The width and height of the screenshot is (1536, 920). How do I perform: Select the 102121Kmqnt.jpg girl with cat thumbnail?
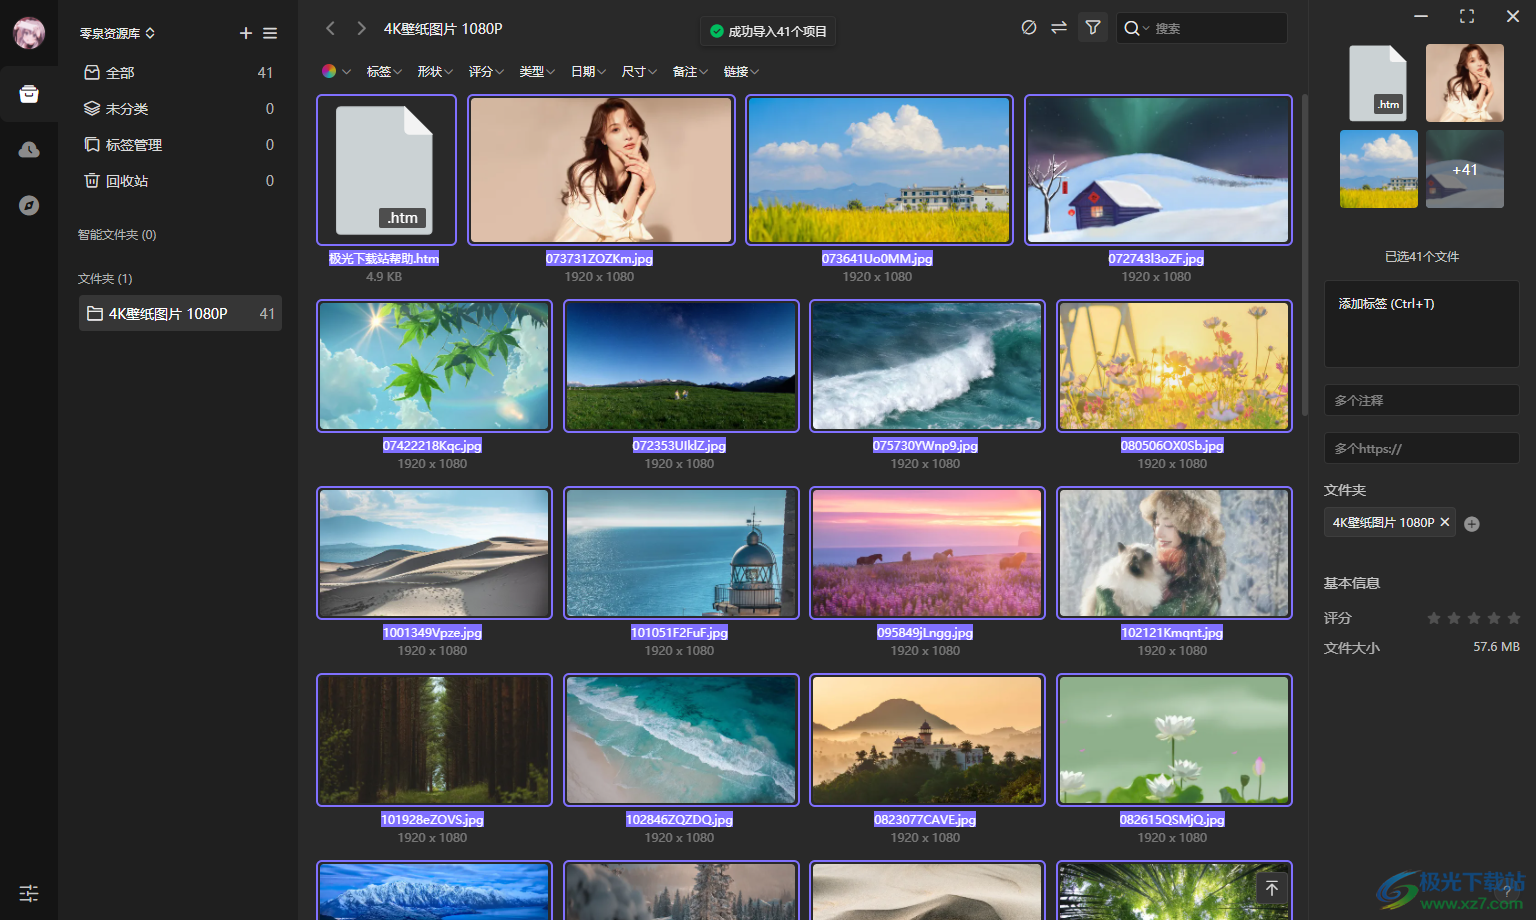pyautogui.click(x=1174, y=553)
